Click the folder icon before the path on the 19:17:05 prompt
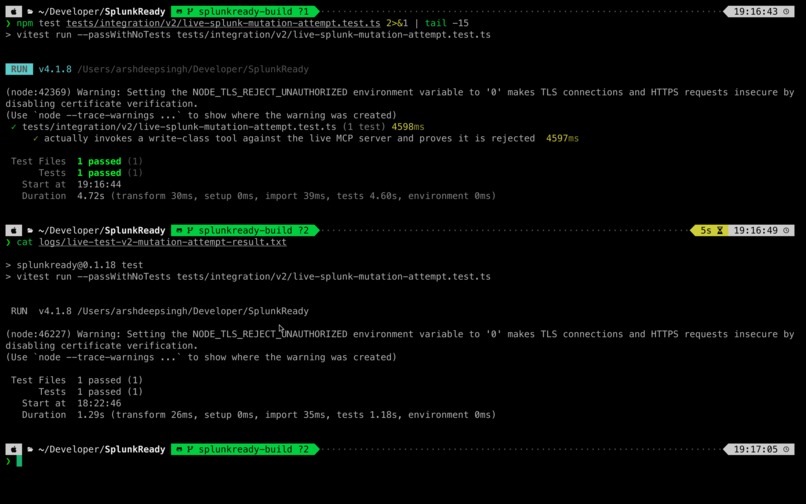Image resolution: width=806 pixels, height=504 pixels. coord(30,449)
